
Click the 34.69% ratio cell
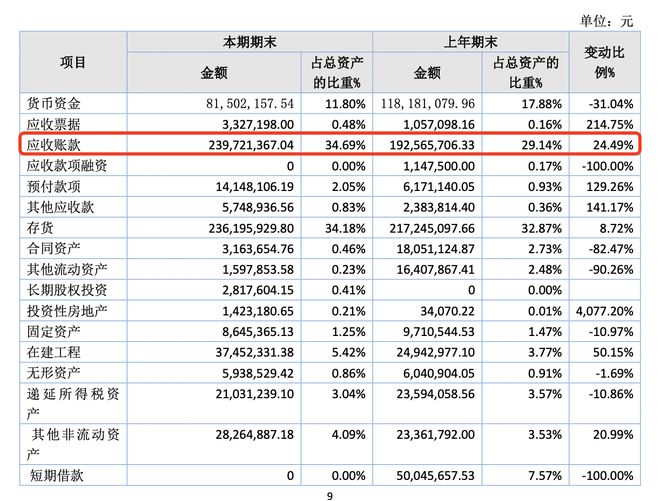[345, 145]
